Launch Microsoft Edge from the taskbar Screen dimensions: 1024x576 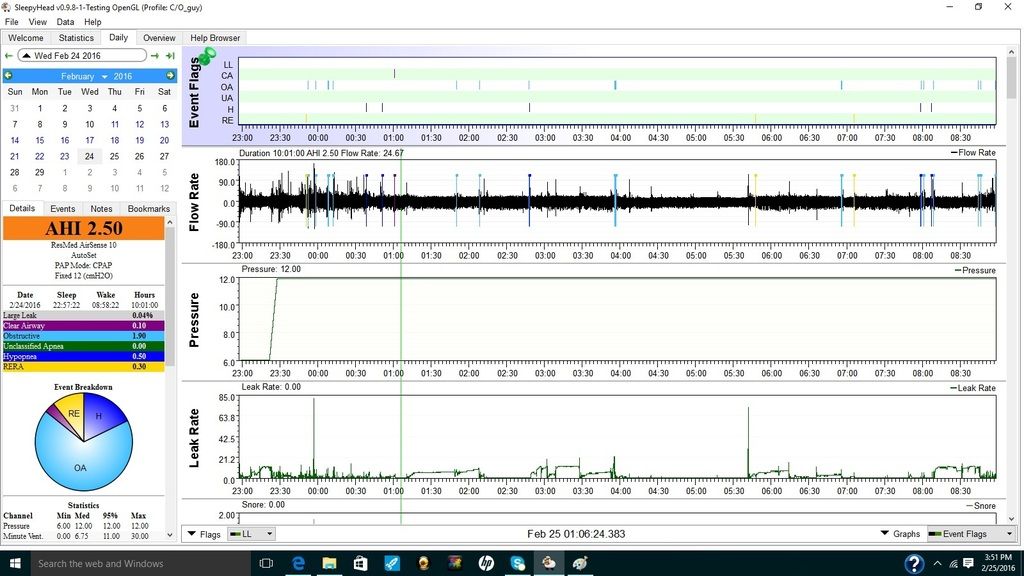(x=298, y=563)
